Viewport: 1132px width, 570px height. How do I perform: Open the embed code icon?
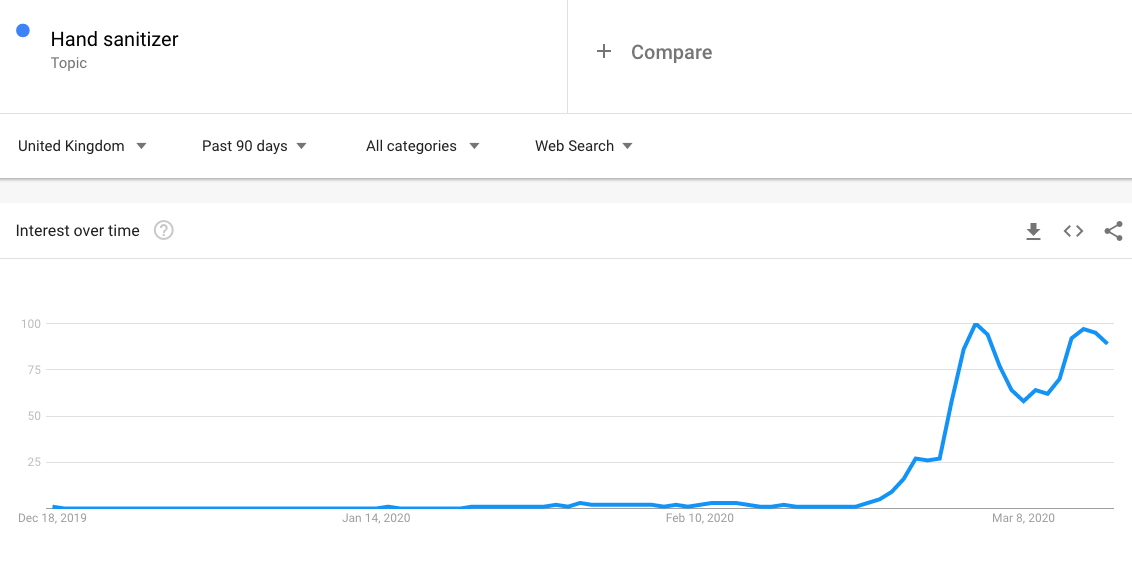click(x=1074, y=231)
